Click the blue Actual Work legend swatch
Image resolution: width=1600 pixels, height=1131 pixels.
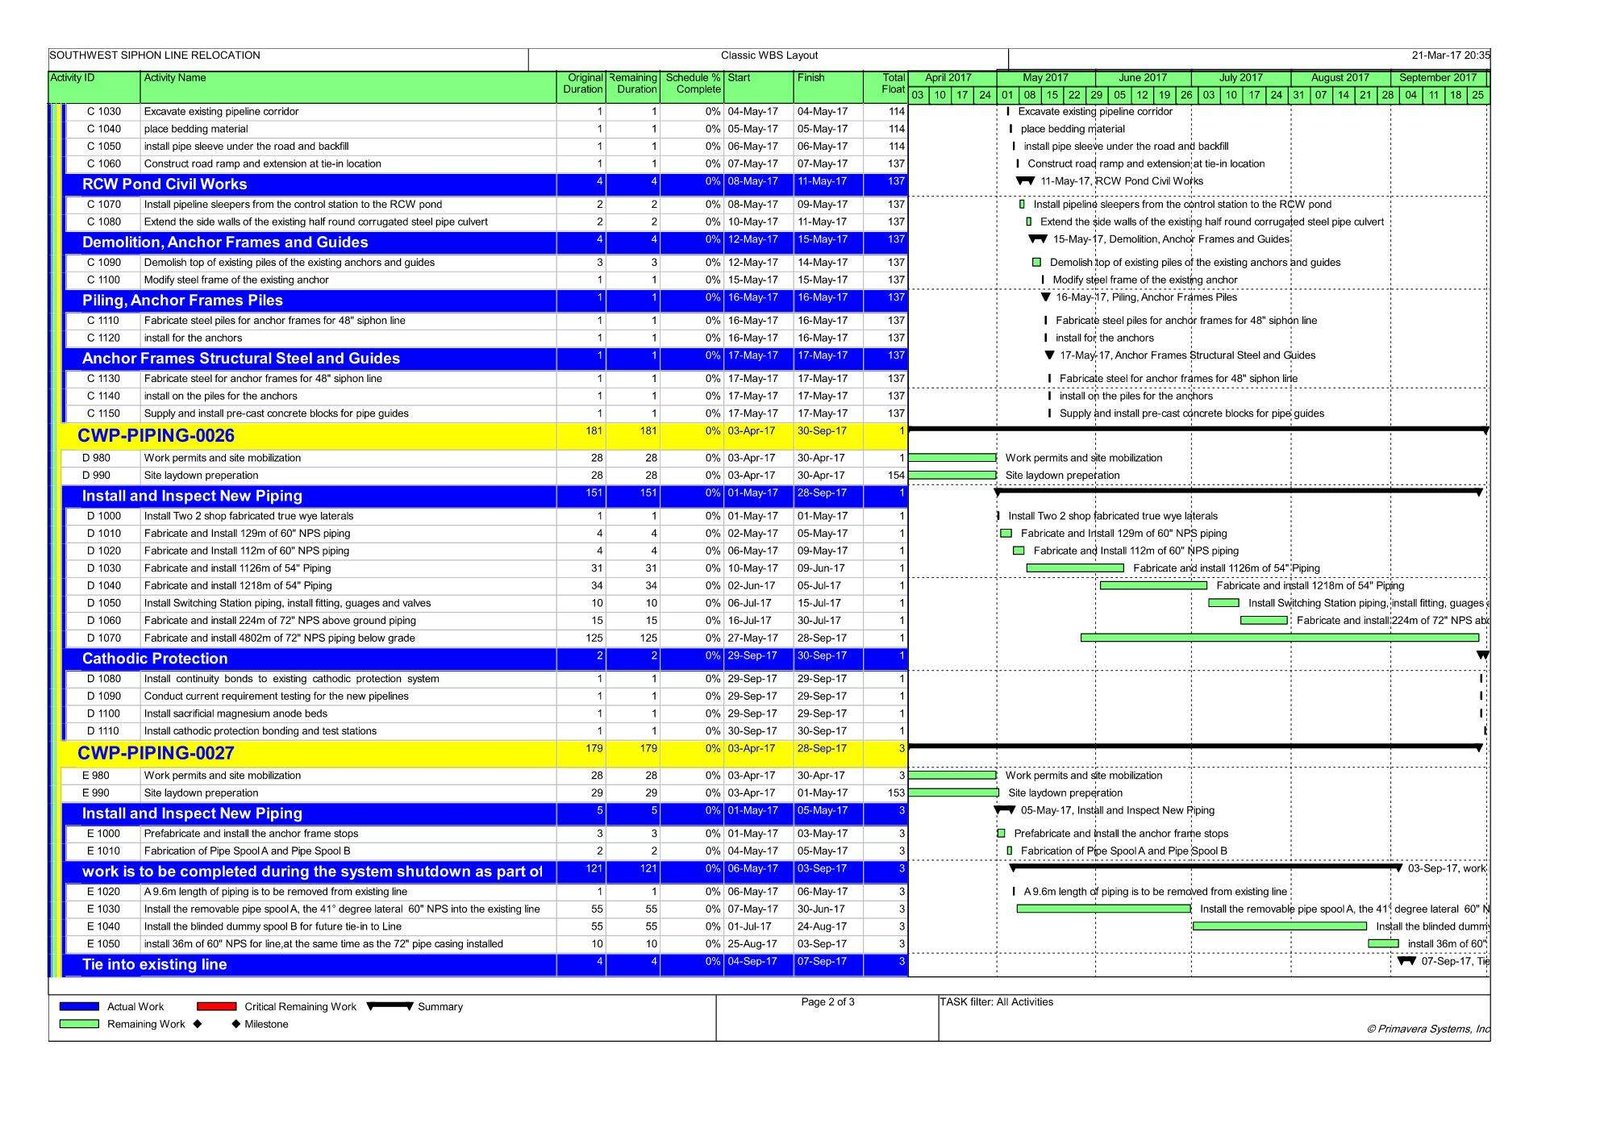coord(79,1006)
